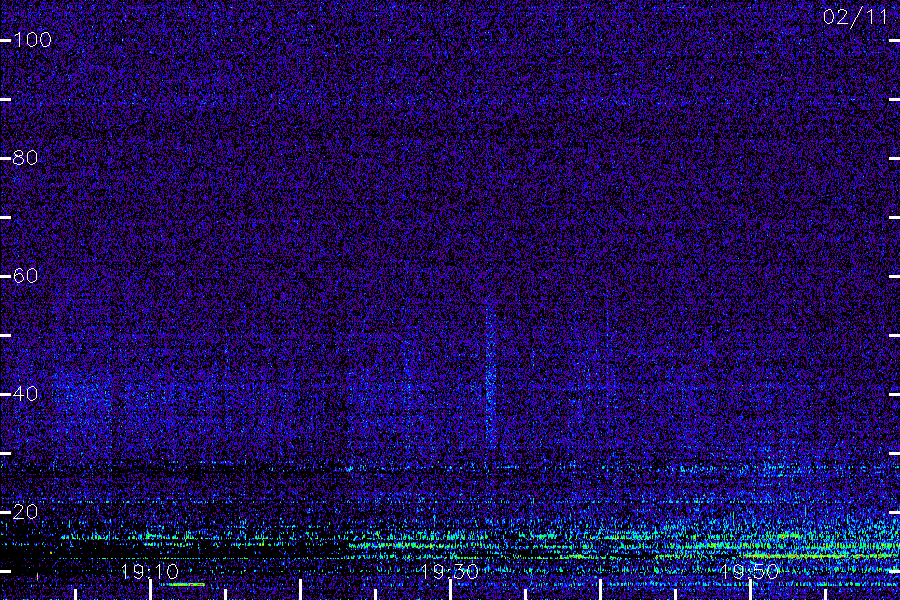
Task: Click the 02/11 date stamp
Action: (855, 17)
